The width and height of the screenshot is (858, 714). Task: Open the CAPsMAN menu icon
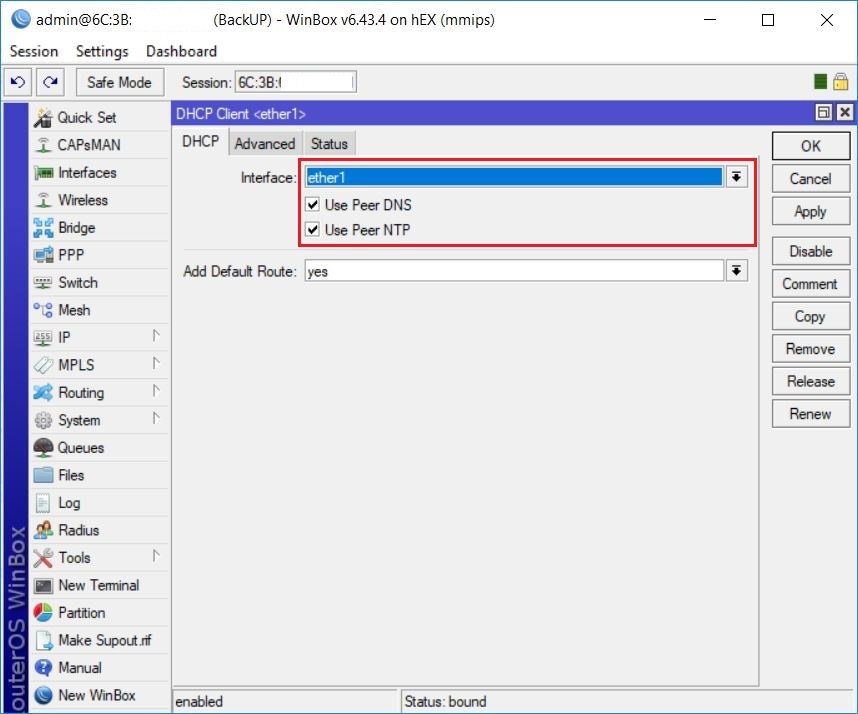click(x=43, y=145)
